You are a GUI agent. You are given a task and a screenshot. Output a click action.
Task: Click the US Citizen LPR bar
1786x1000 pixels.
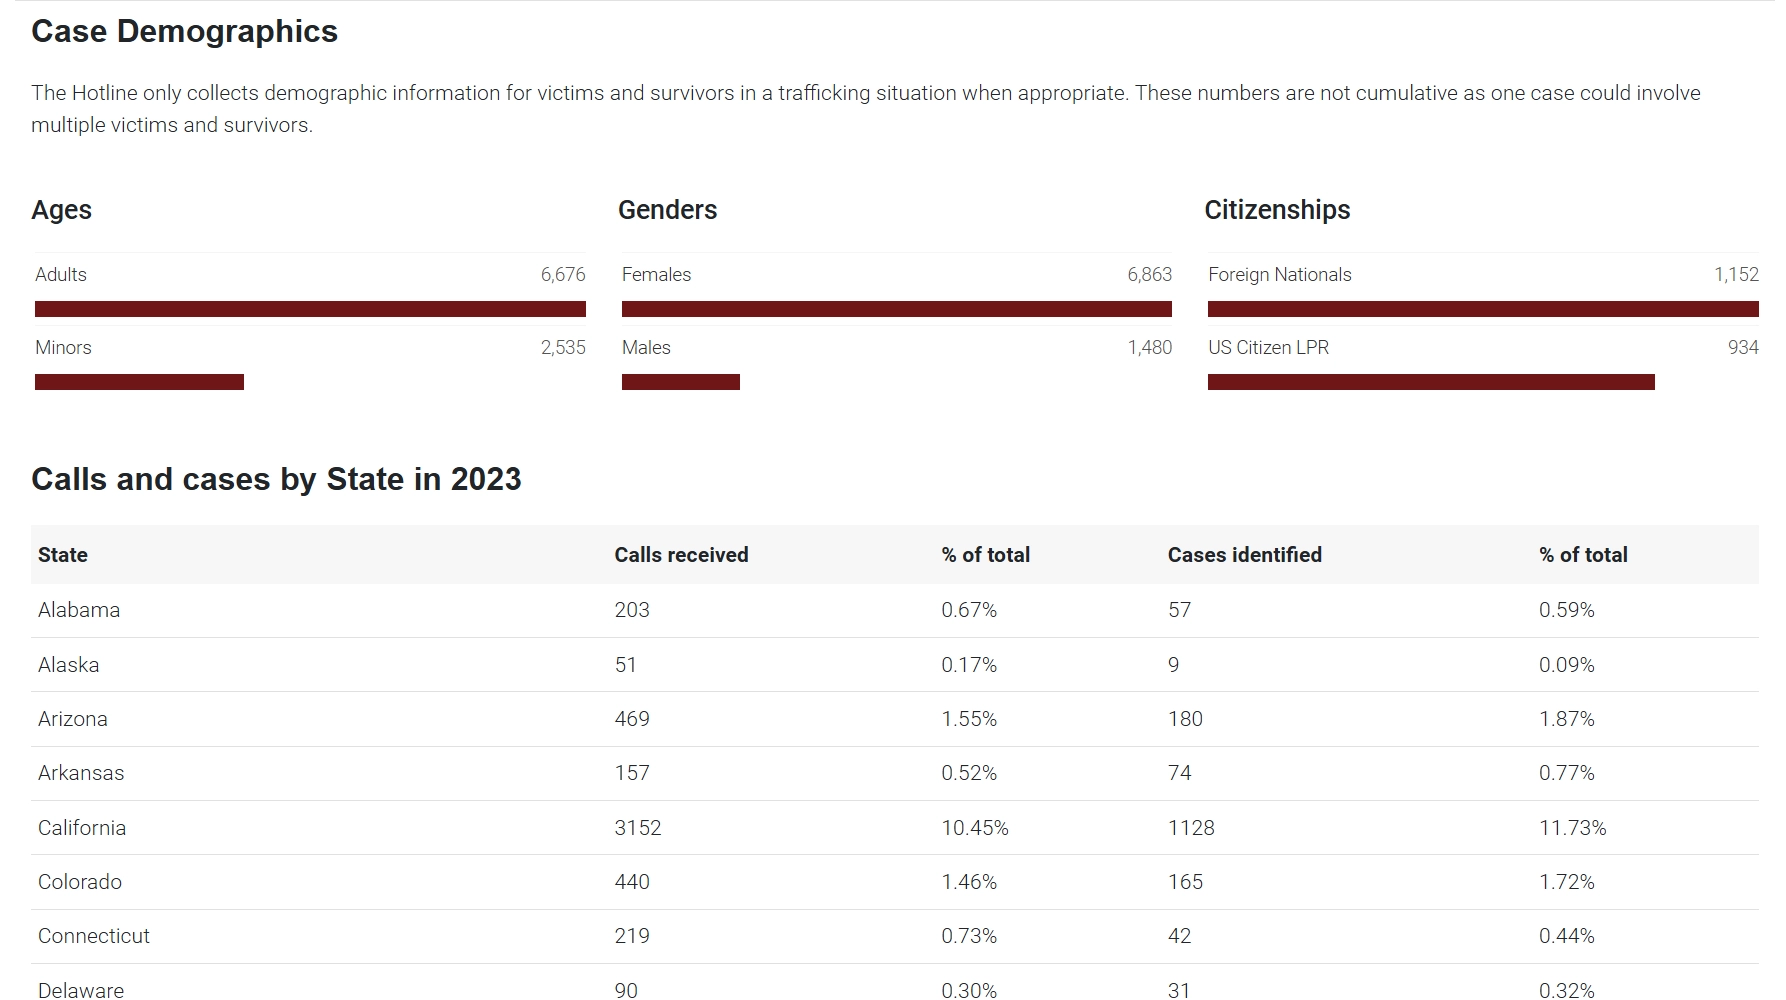[x=1430, y=382]
